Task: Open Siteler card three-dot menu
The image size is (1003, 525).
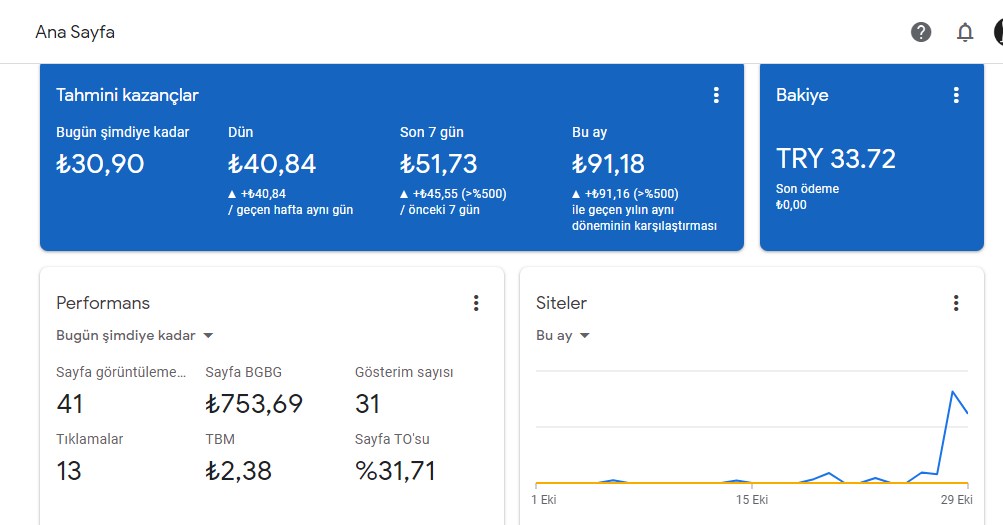Action: [956, 303]
